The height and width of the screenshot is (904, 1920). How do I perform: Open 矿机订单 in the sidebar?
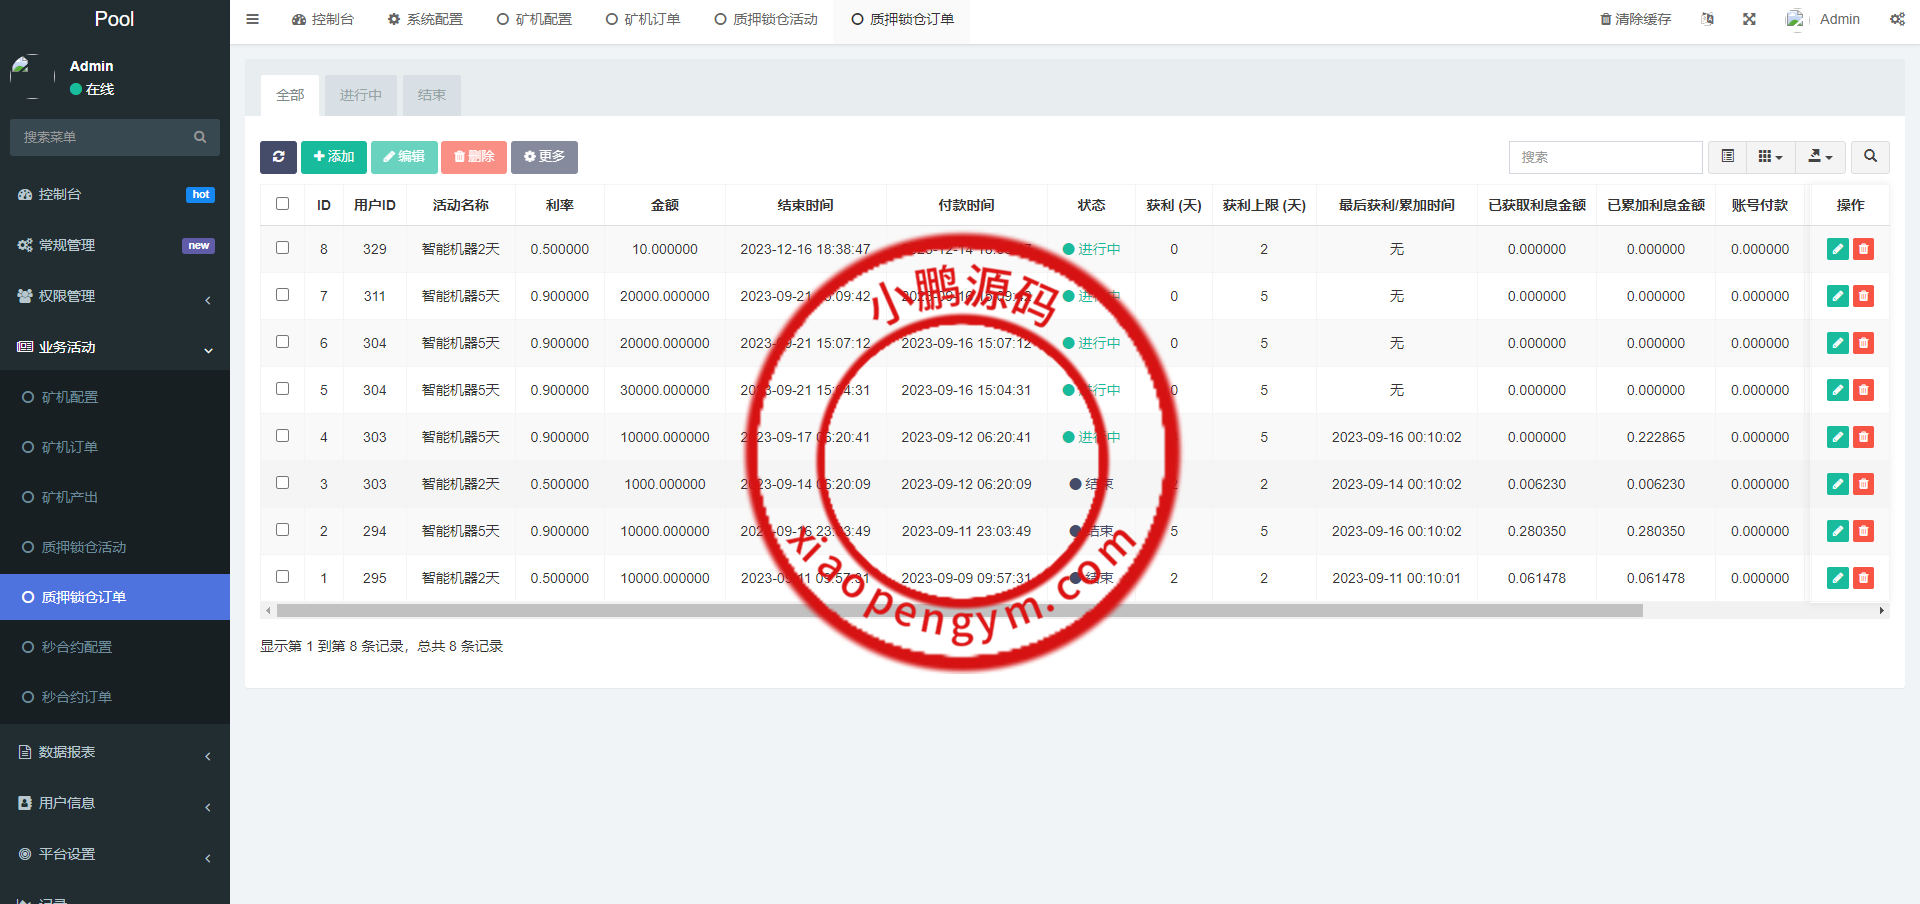[x=70, y=447]
